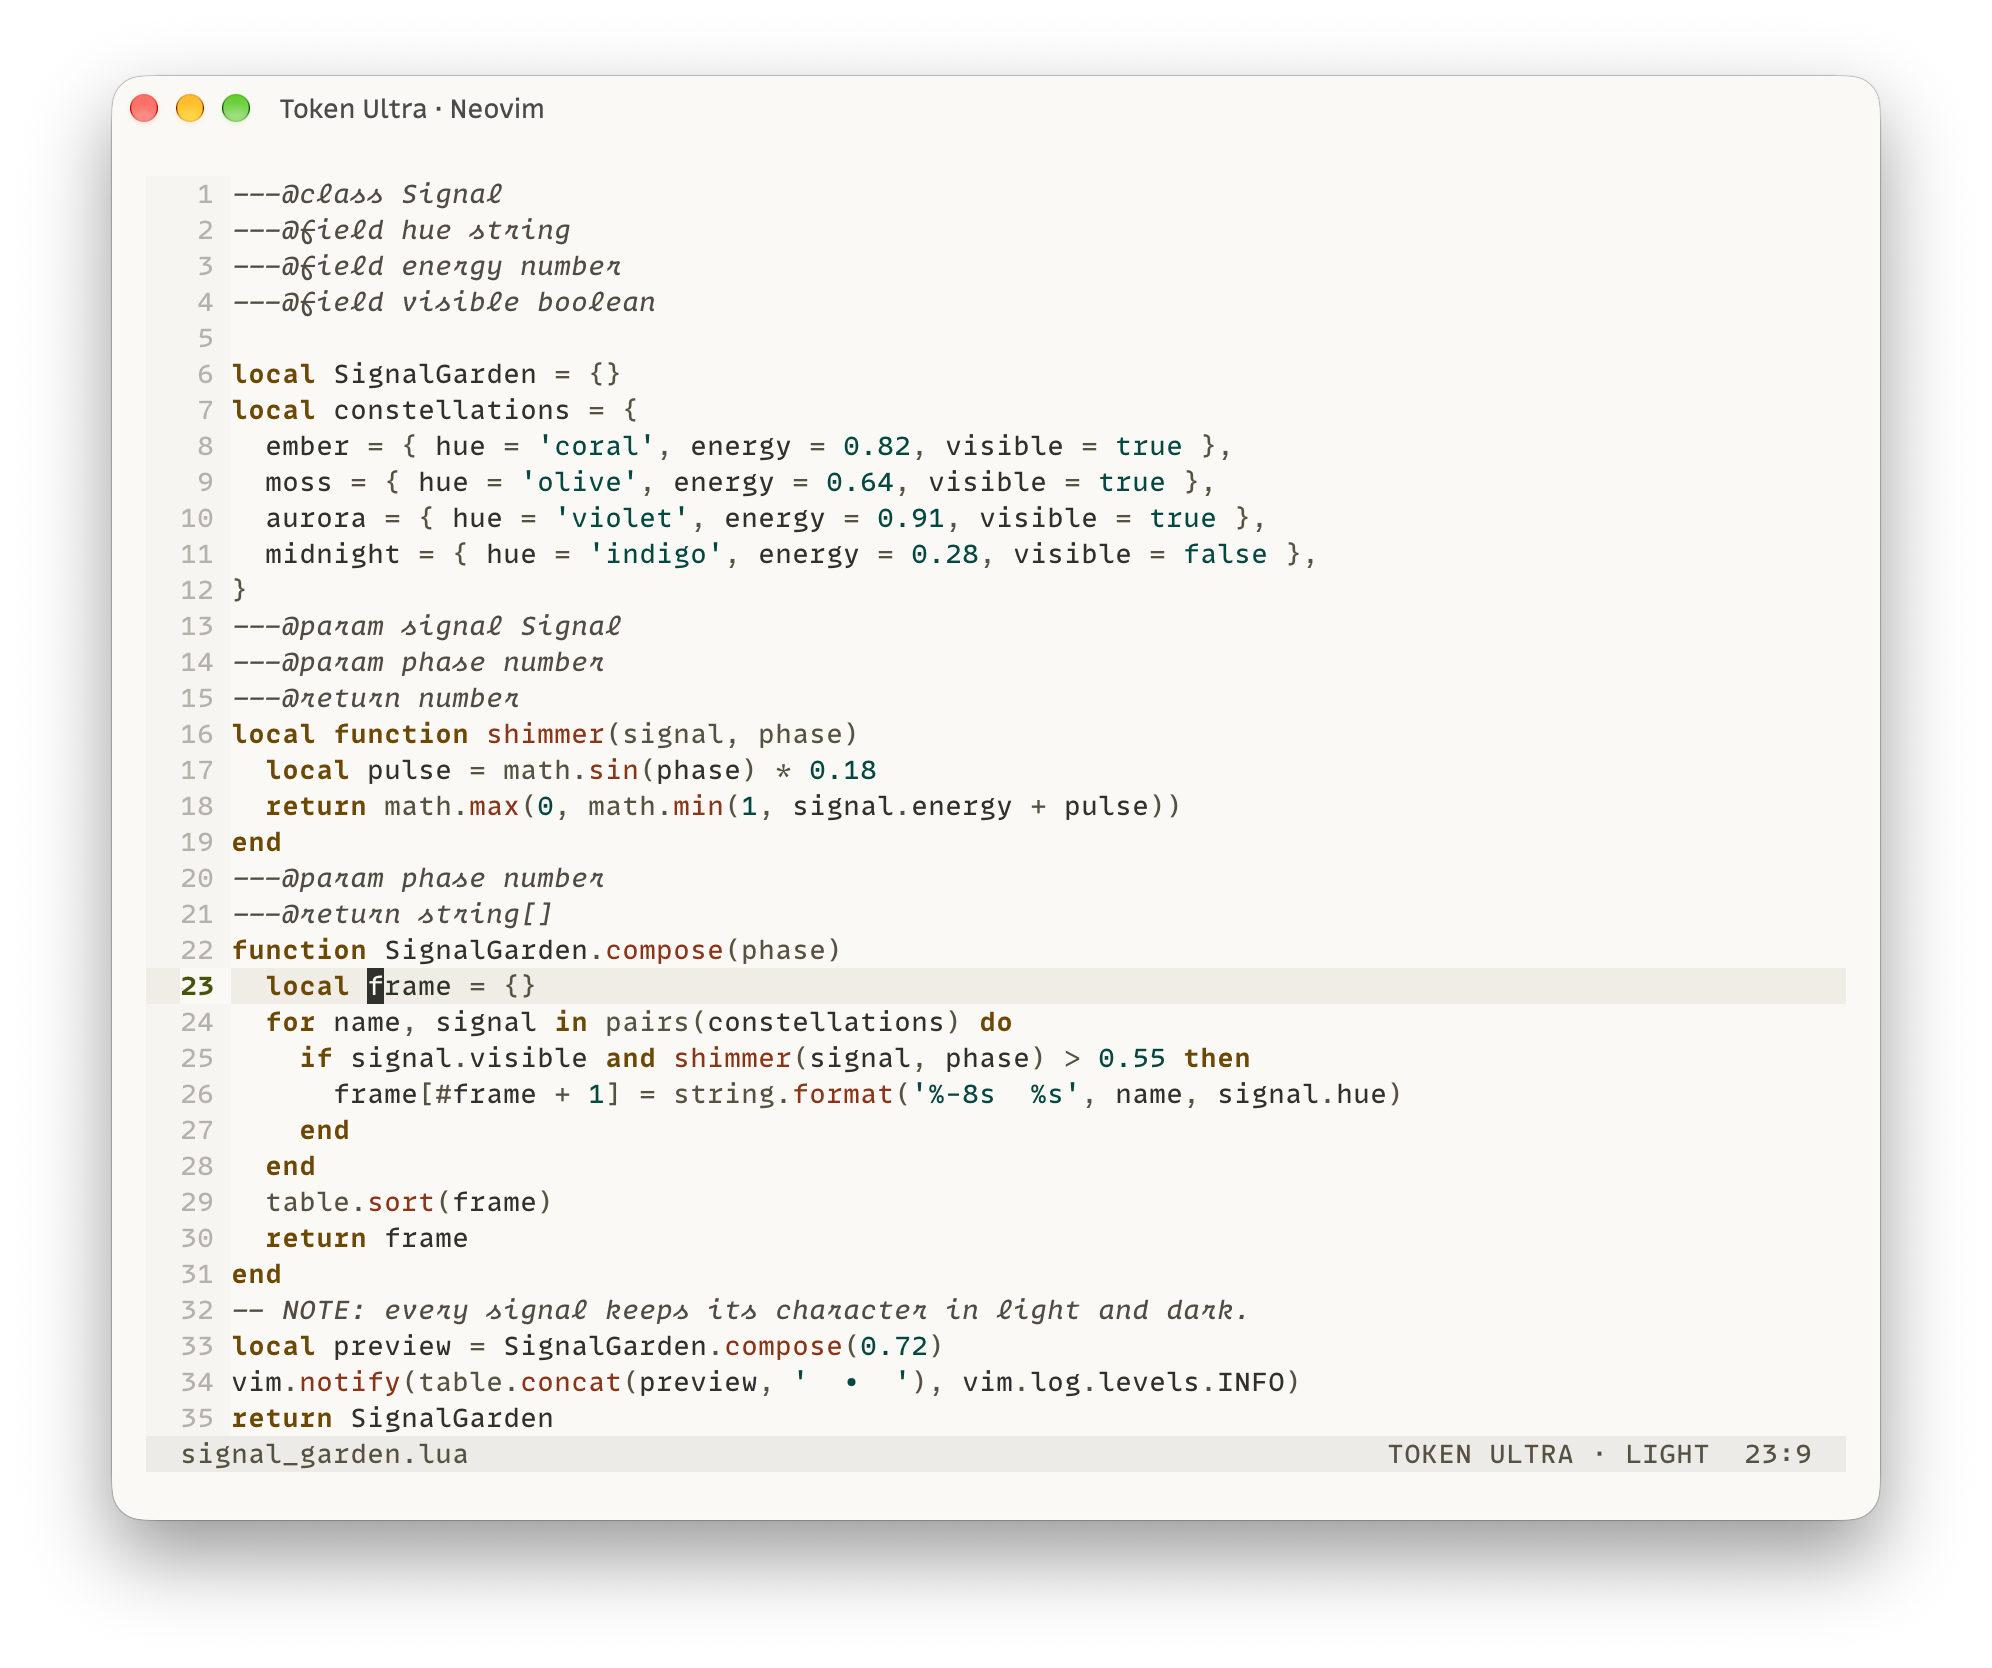Viewport: 1992px width, 1668px height.
Task: Click the '23:9' cursor position indicator
Action: (x=1778, y=1454)
